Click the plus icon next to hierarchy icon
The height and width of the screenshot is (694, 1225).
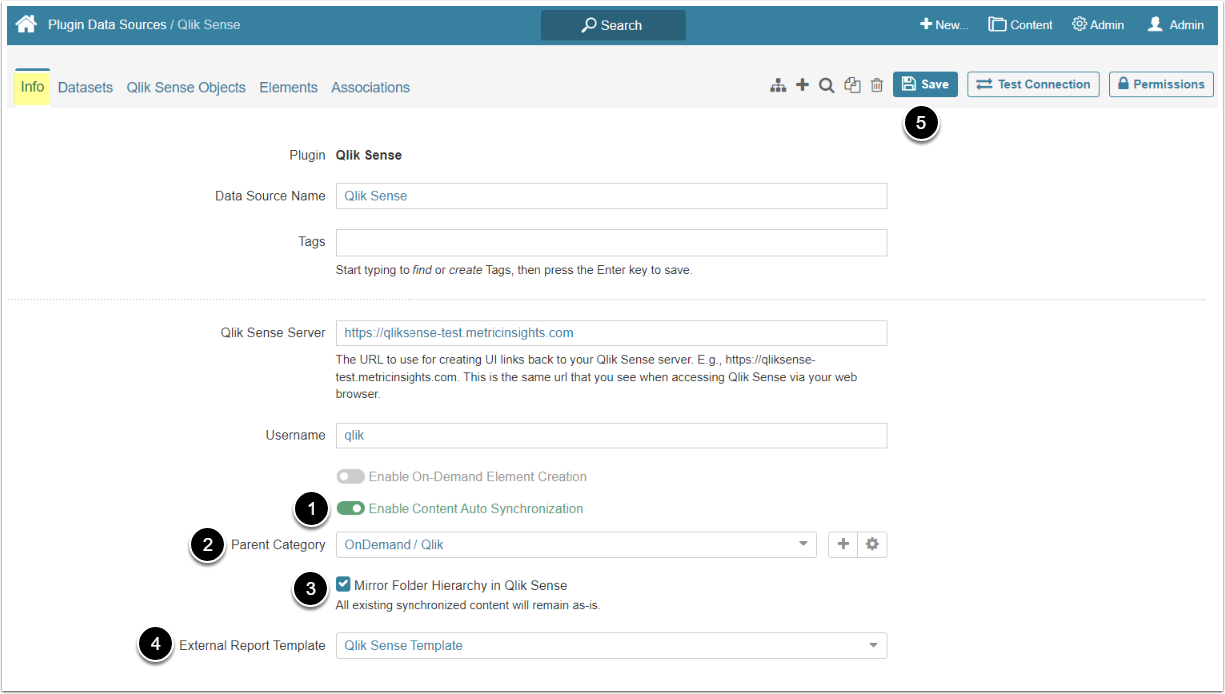pyautogui.click(x=802, y=86)
